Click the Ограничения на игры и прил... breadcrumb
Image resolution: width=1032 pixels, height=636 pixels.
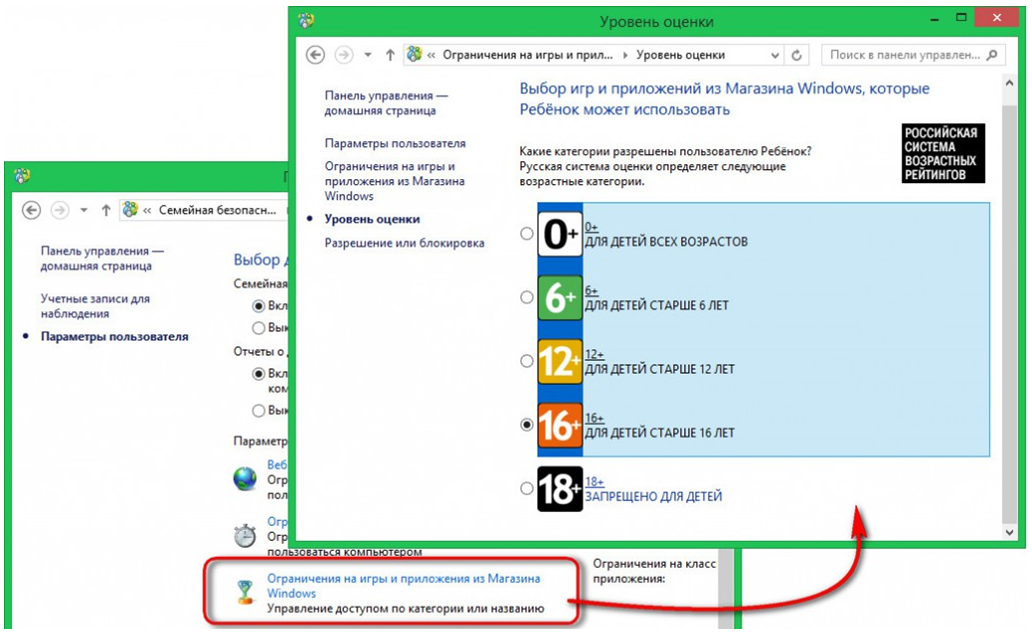[527, 55]
